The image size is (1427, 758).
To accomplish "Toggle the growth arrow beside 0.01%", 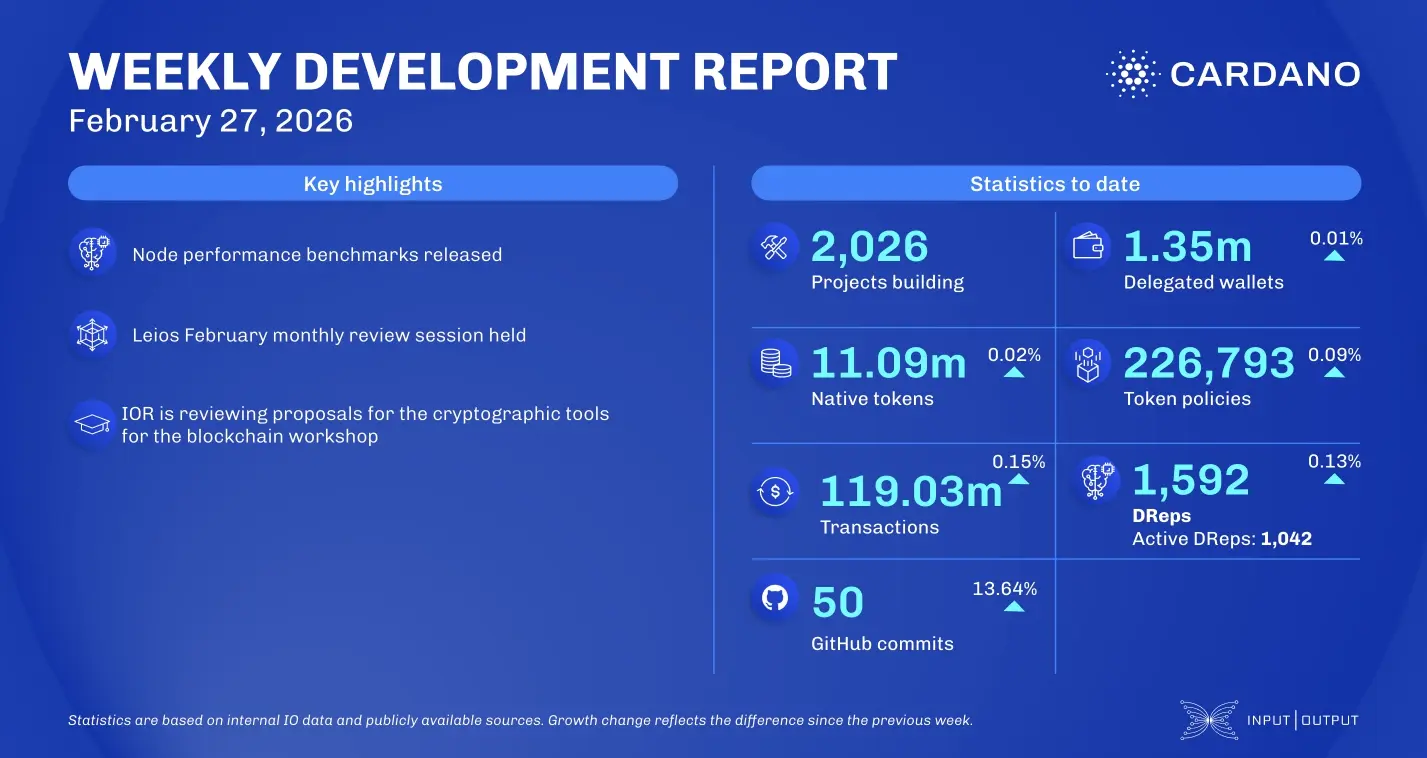I will pyautogui.click(x=1334, y=258).
